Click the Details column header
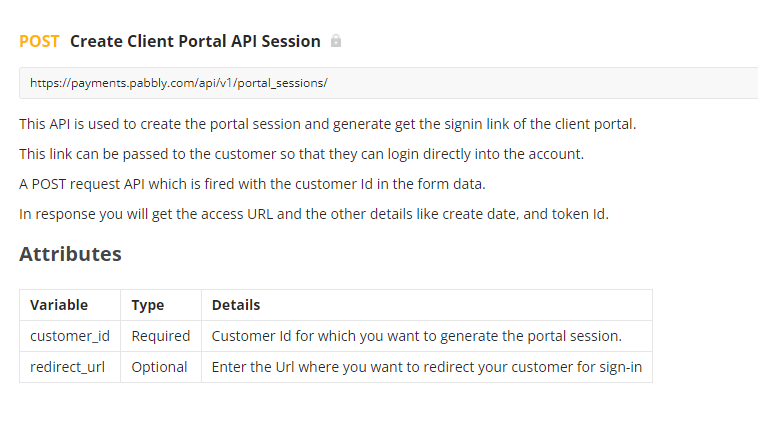This screenshot has width=758, height=421. (x=427, y=305)
